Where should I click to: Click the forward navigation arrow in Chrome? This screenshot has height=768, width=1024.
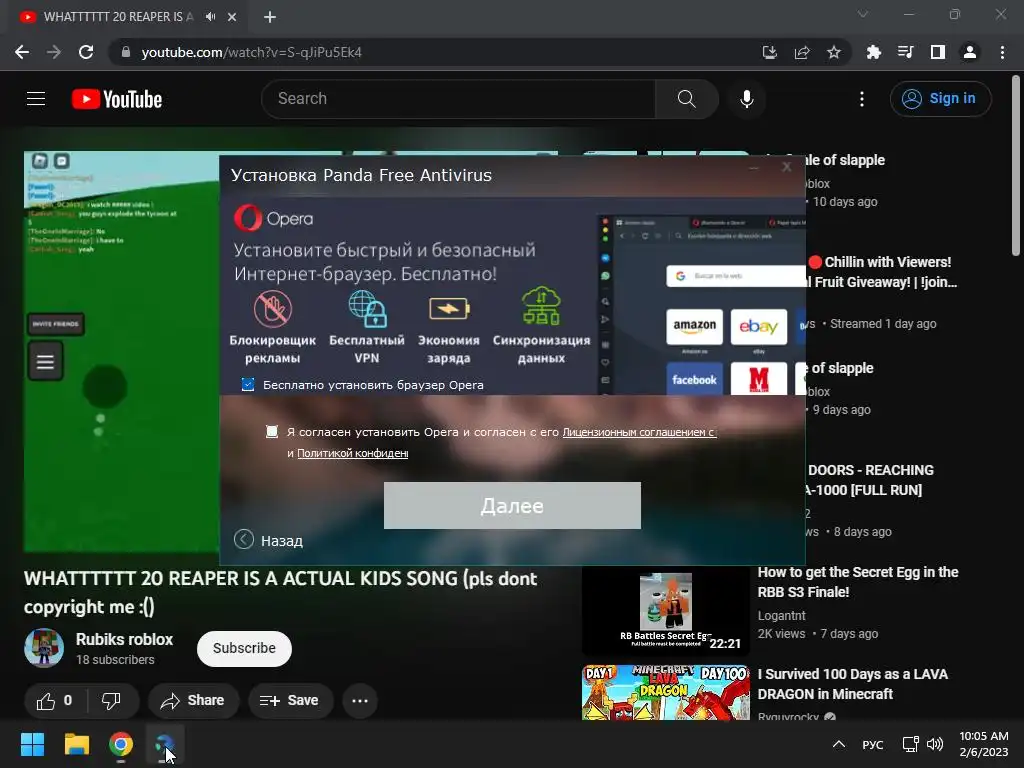tap(54, 52)
